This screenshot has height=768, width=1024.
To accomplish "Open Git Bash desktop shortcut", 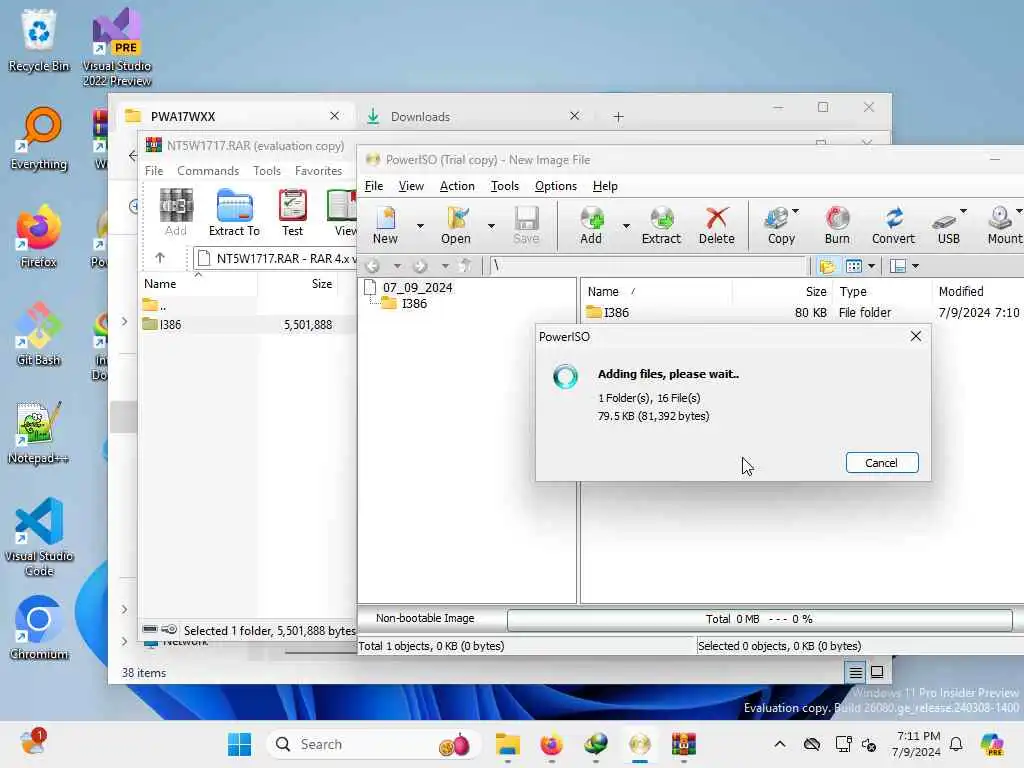I will tap(39, 333).
